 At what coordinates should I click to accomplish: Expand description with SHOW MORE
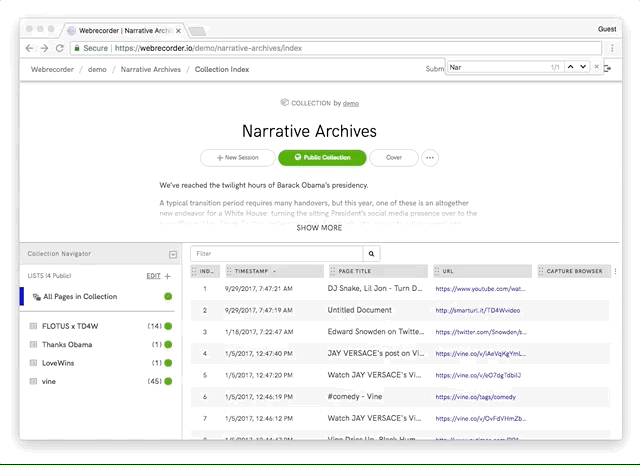pyautogui.click(x=319, y=228)
